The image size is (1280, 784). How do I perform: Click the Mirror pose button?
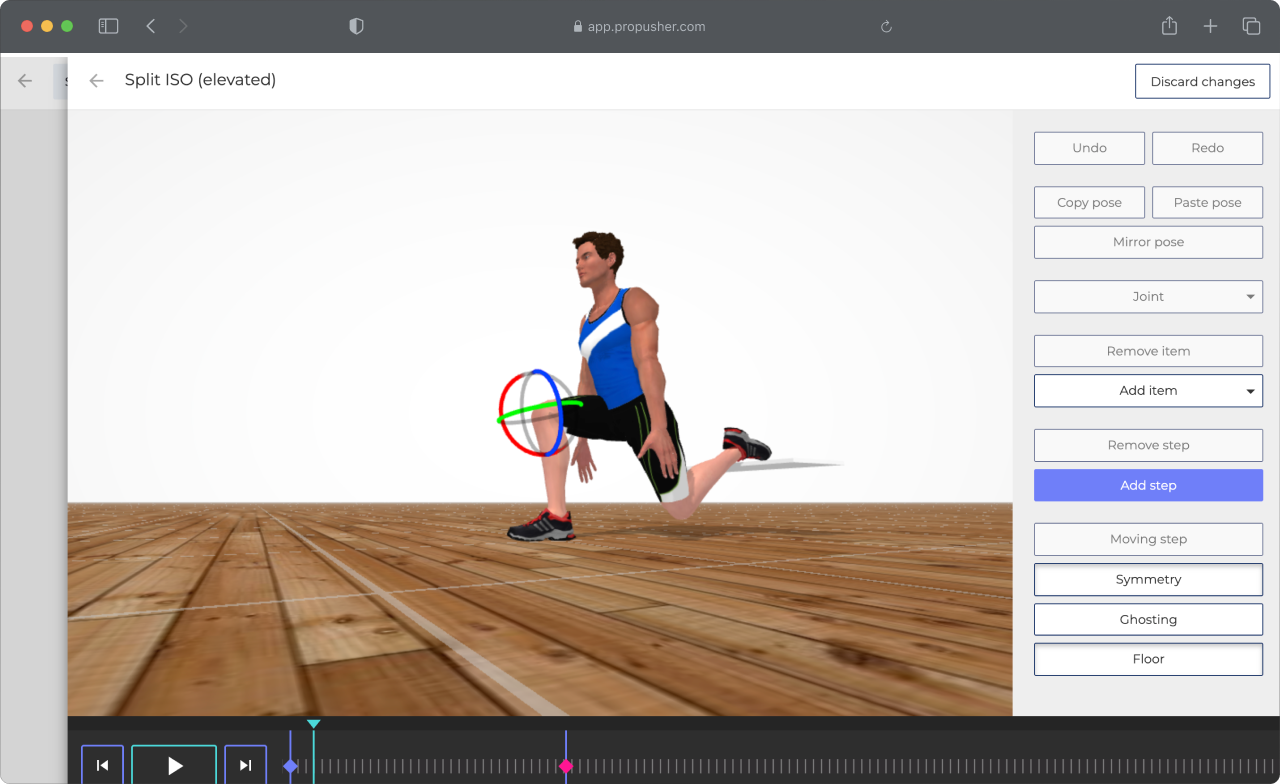[x=1148, y=242]
